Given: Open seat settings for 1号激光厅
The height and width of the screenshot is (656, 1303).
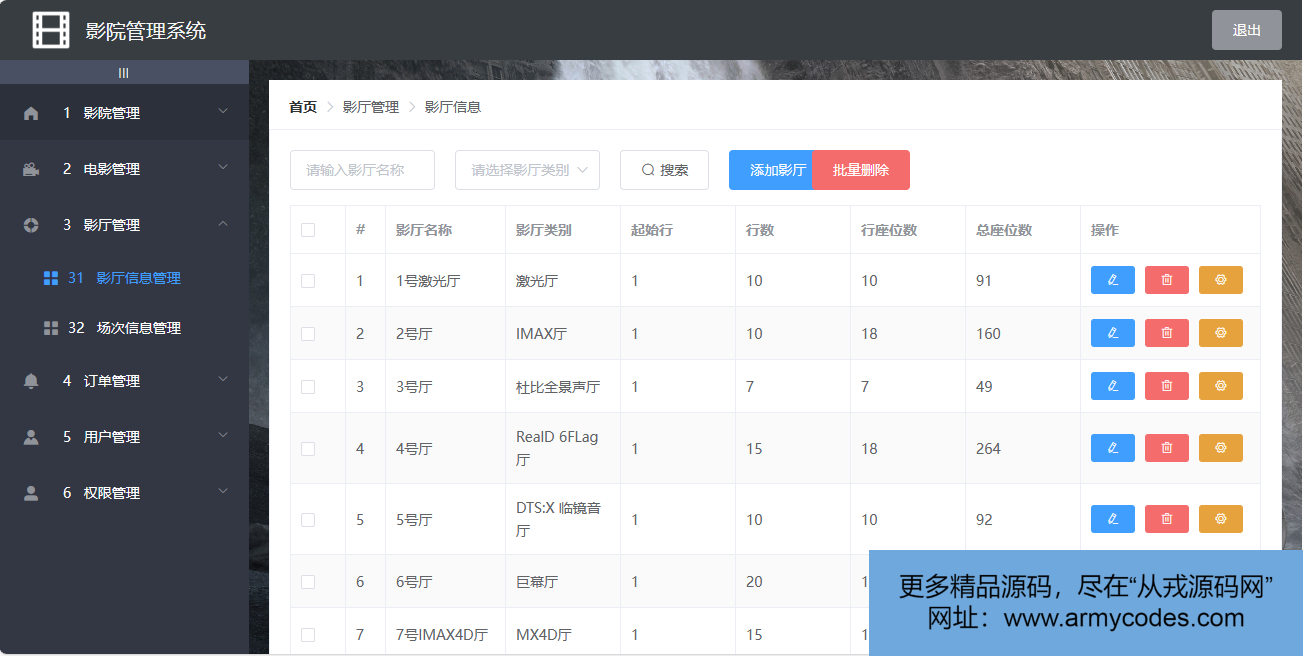Looking at the screenshot, I should pyautogui.click(x=1221, y=280).
